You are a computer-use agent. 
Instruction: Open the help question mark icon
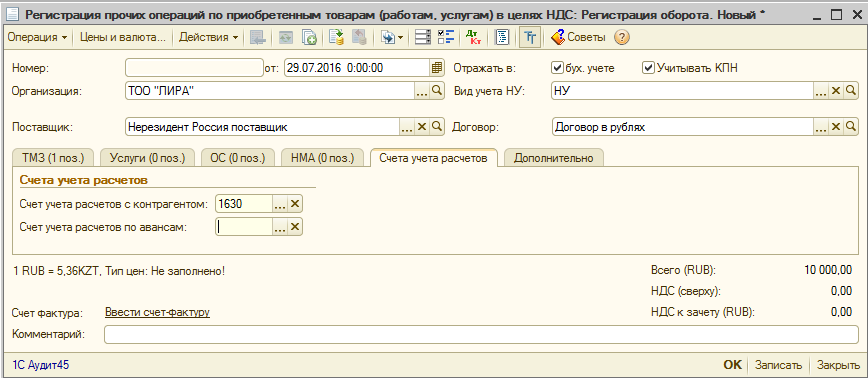622,38
